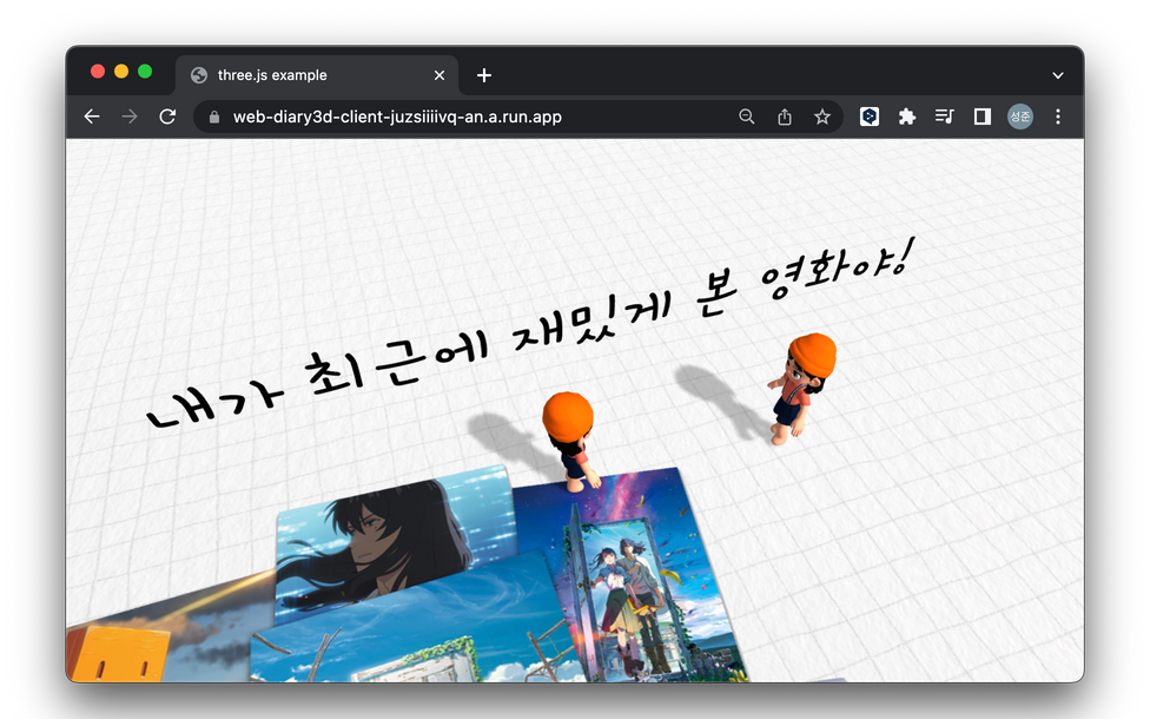Open the Extensions puzzle menu
The width and height of the screenshot is (1150, 720).
click(907, 117)
